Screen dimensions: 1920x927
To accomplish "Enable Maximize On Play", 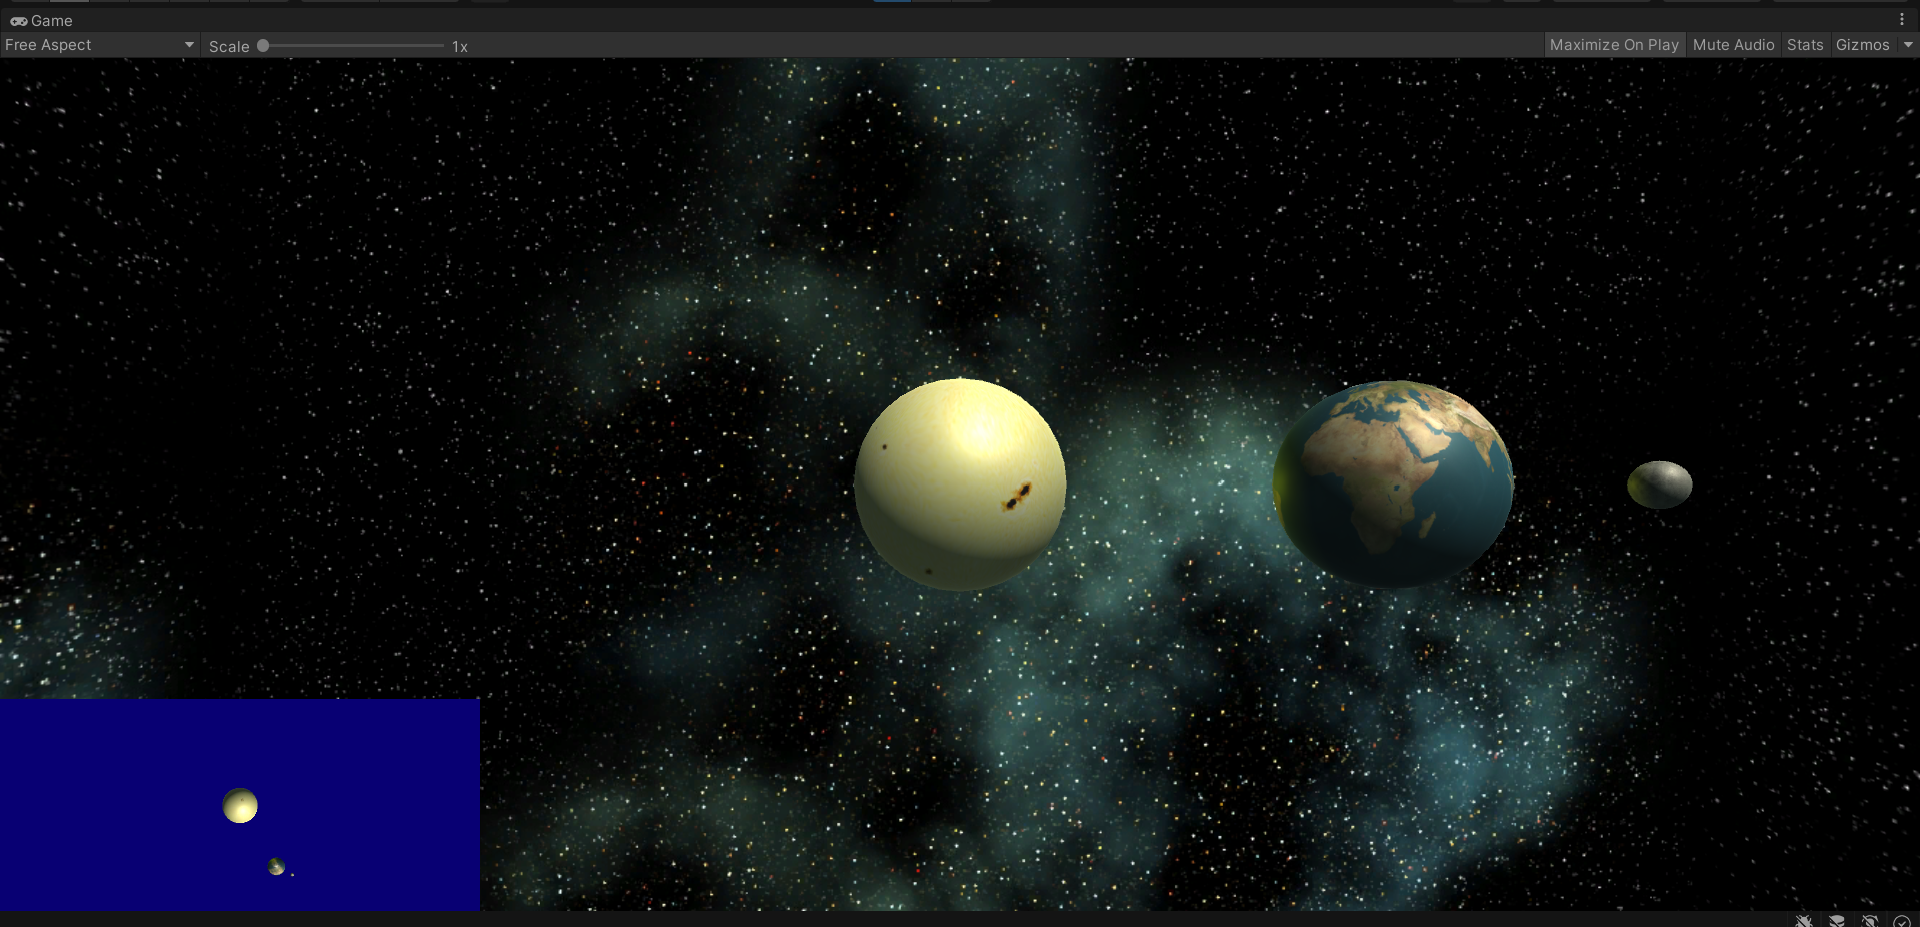I will (1614, 44).
